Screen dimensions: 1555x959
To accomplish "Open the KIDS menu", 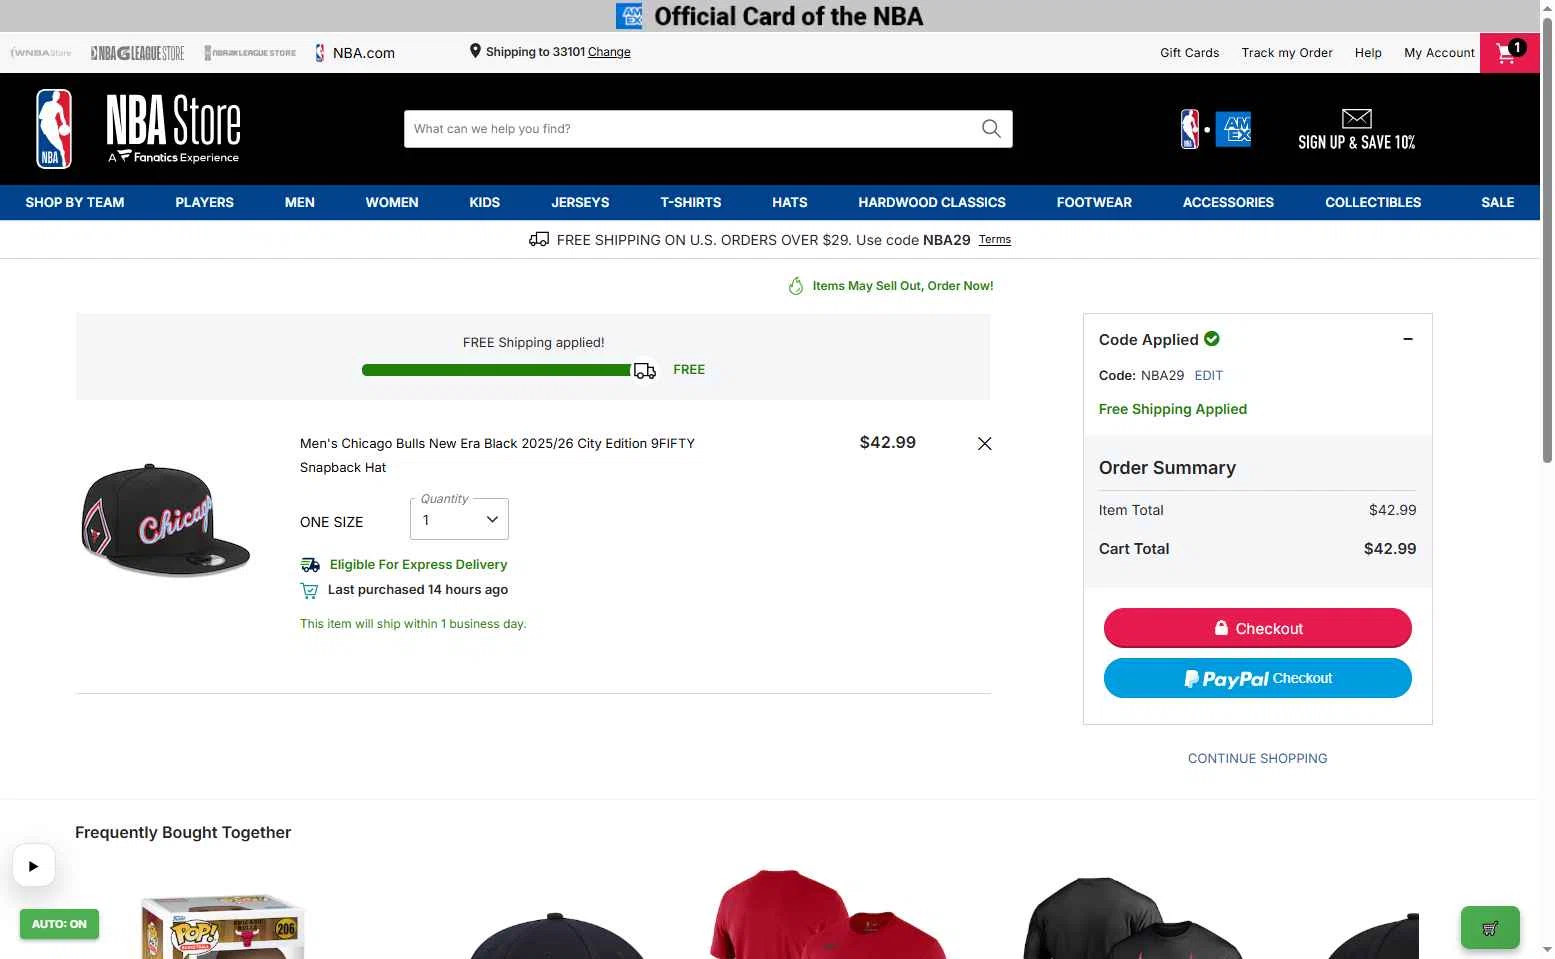I will click(x=485, y=202).
